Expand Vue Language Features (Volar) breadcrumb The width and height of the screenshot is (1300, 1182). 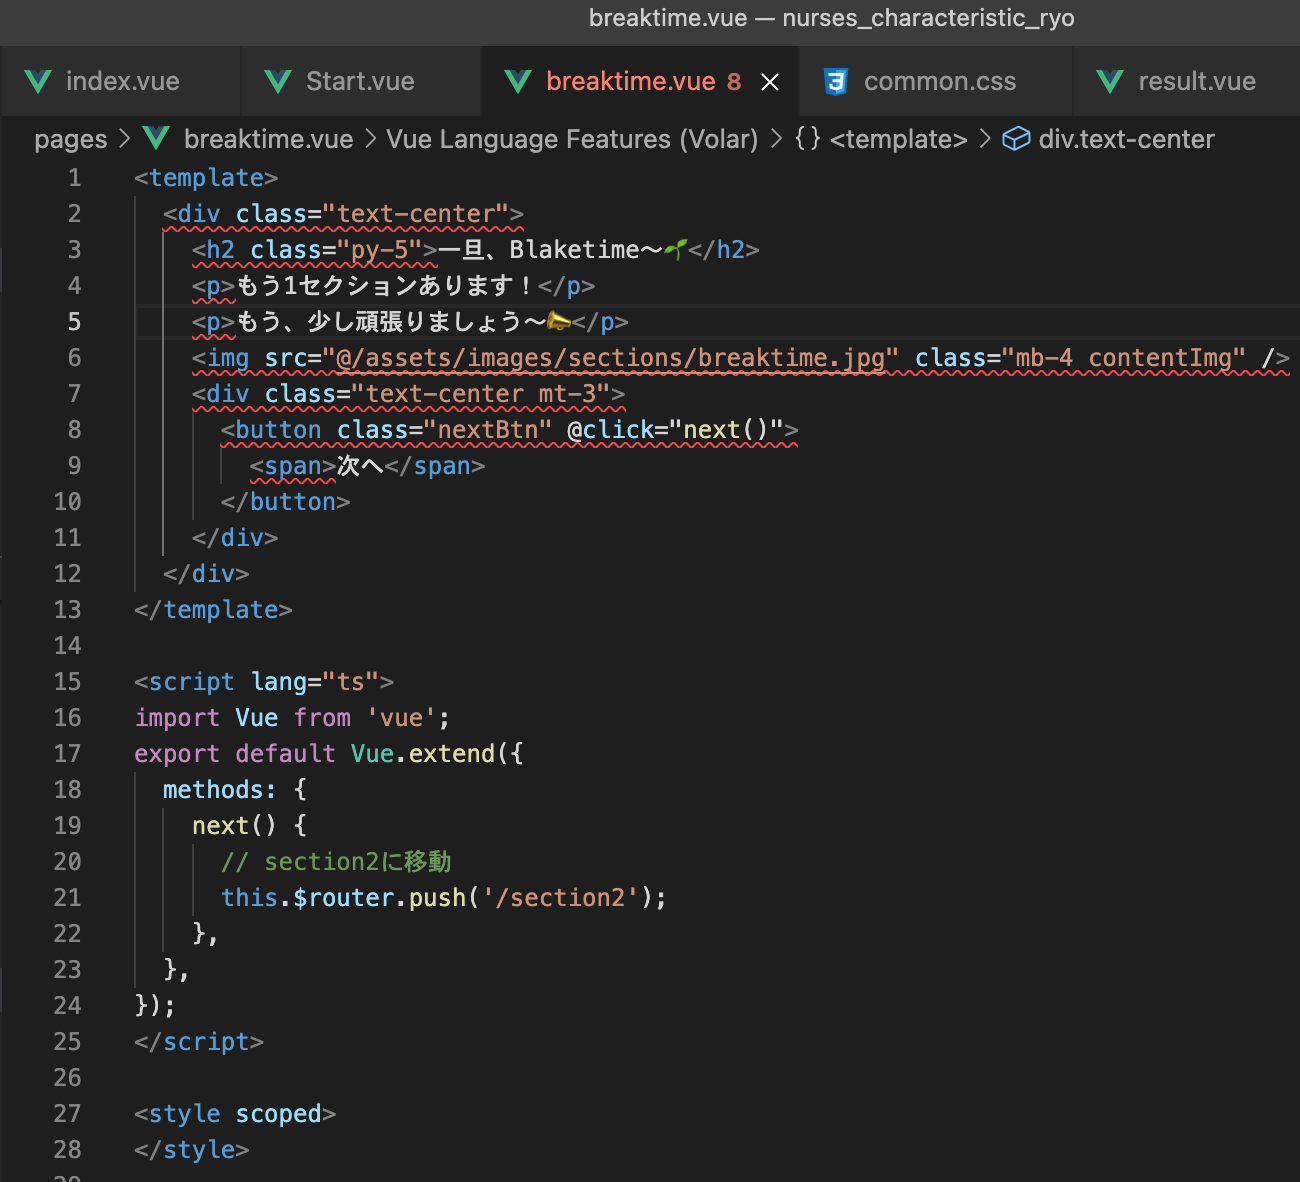[572, 139]
